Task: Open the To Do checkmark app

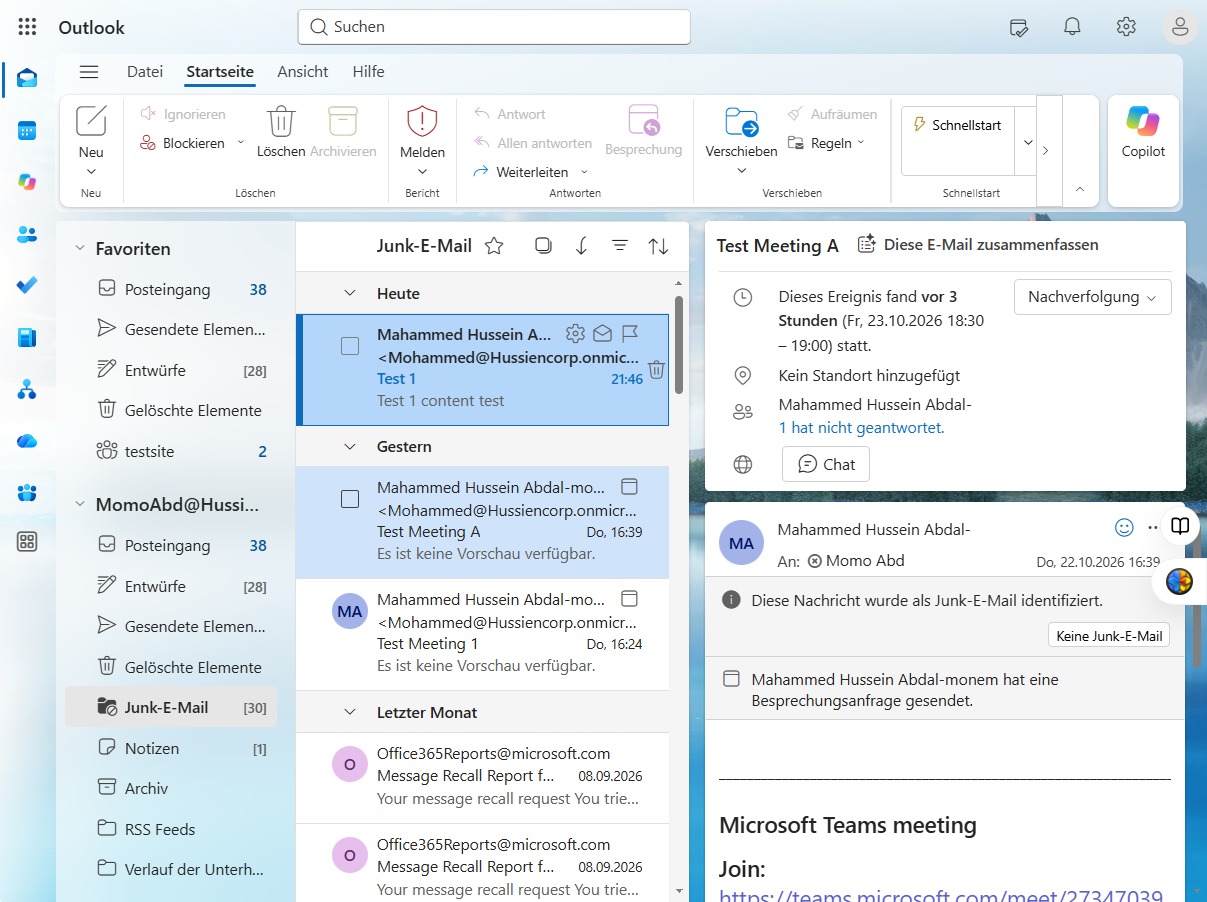Action: [x=27, y=285]
